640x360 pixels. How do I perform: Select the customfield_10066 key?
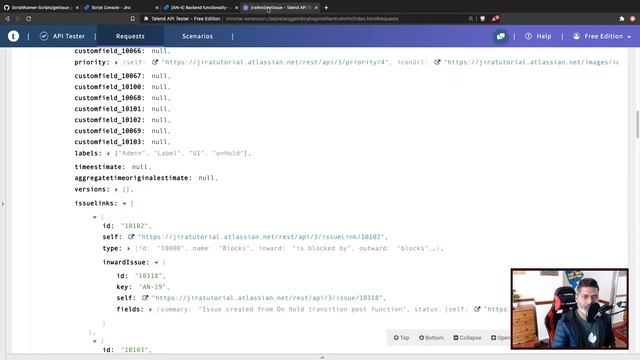point(110,51)
